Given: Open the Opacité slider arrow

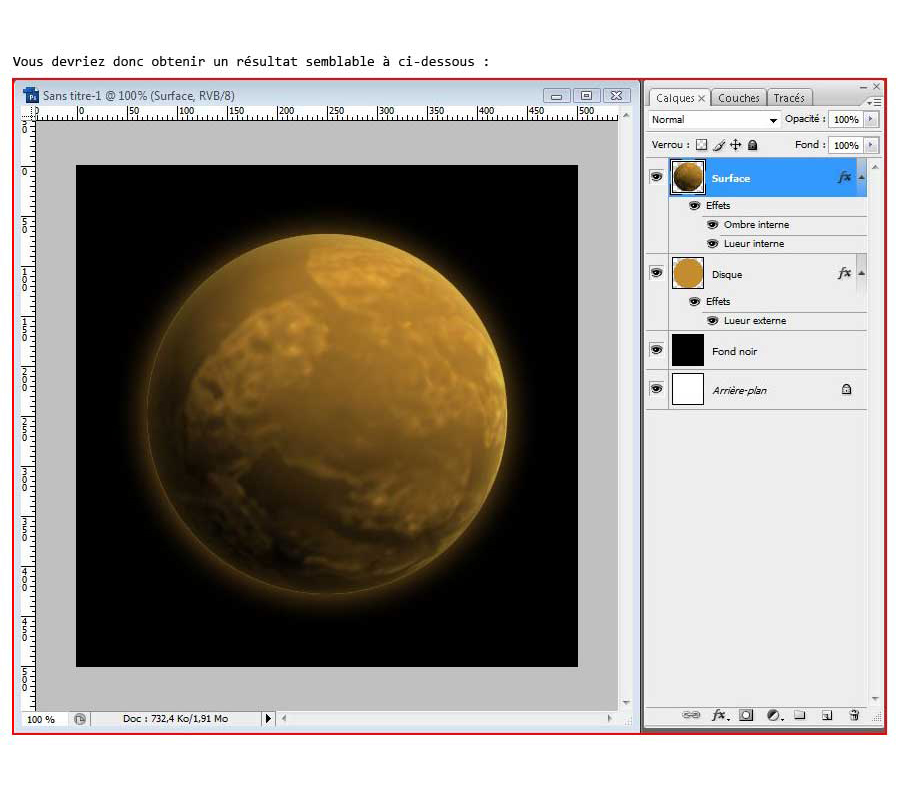Looking at the screenshot, I should tap(871, 120).
